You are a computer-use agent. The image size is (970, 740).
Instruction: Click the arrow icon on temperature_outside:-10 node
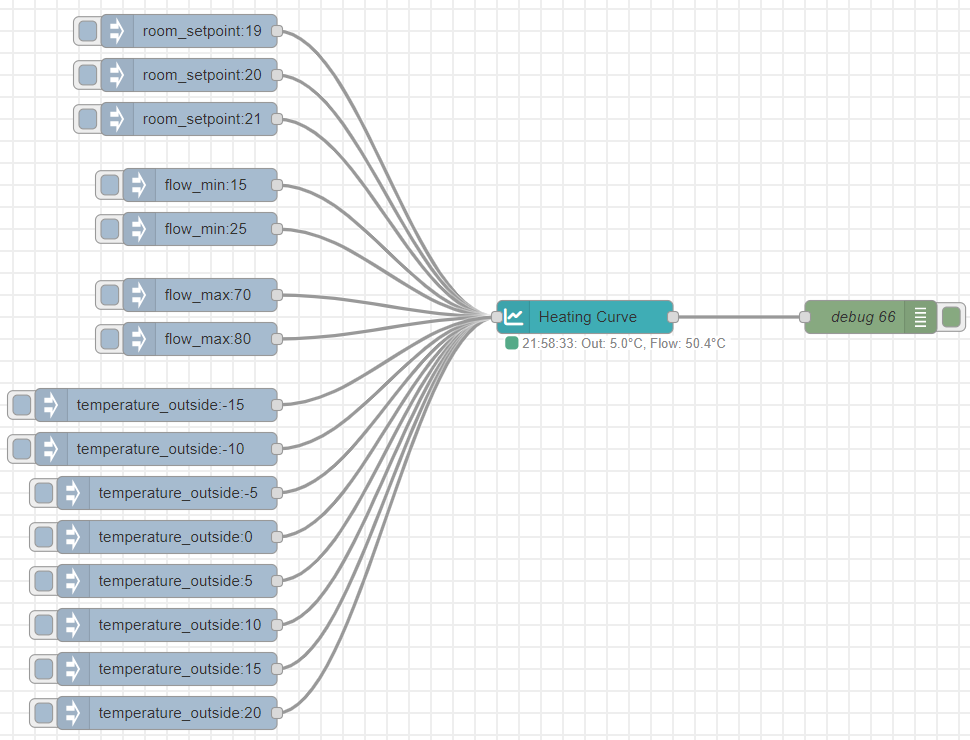(x=51, y=449)
